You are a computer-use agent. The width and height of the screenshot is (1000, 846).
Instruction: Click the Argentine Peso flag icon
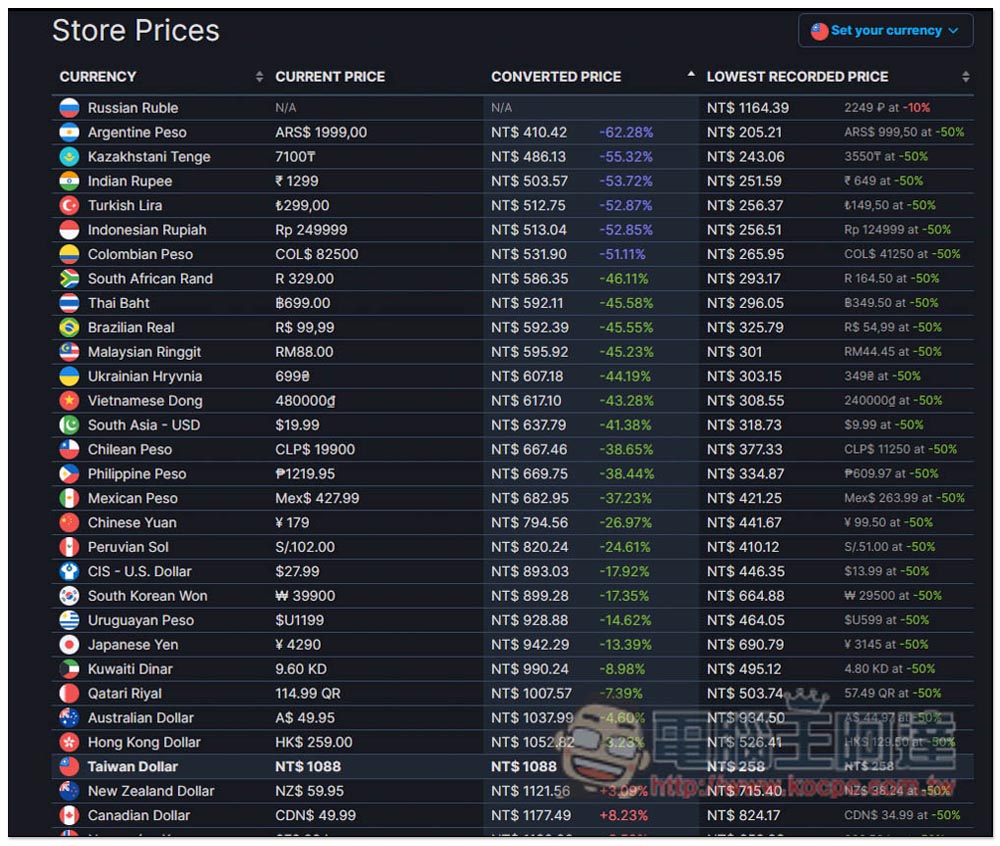(x=69, y=132)
